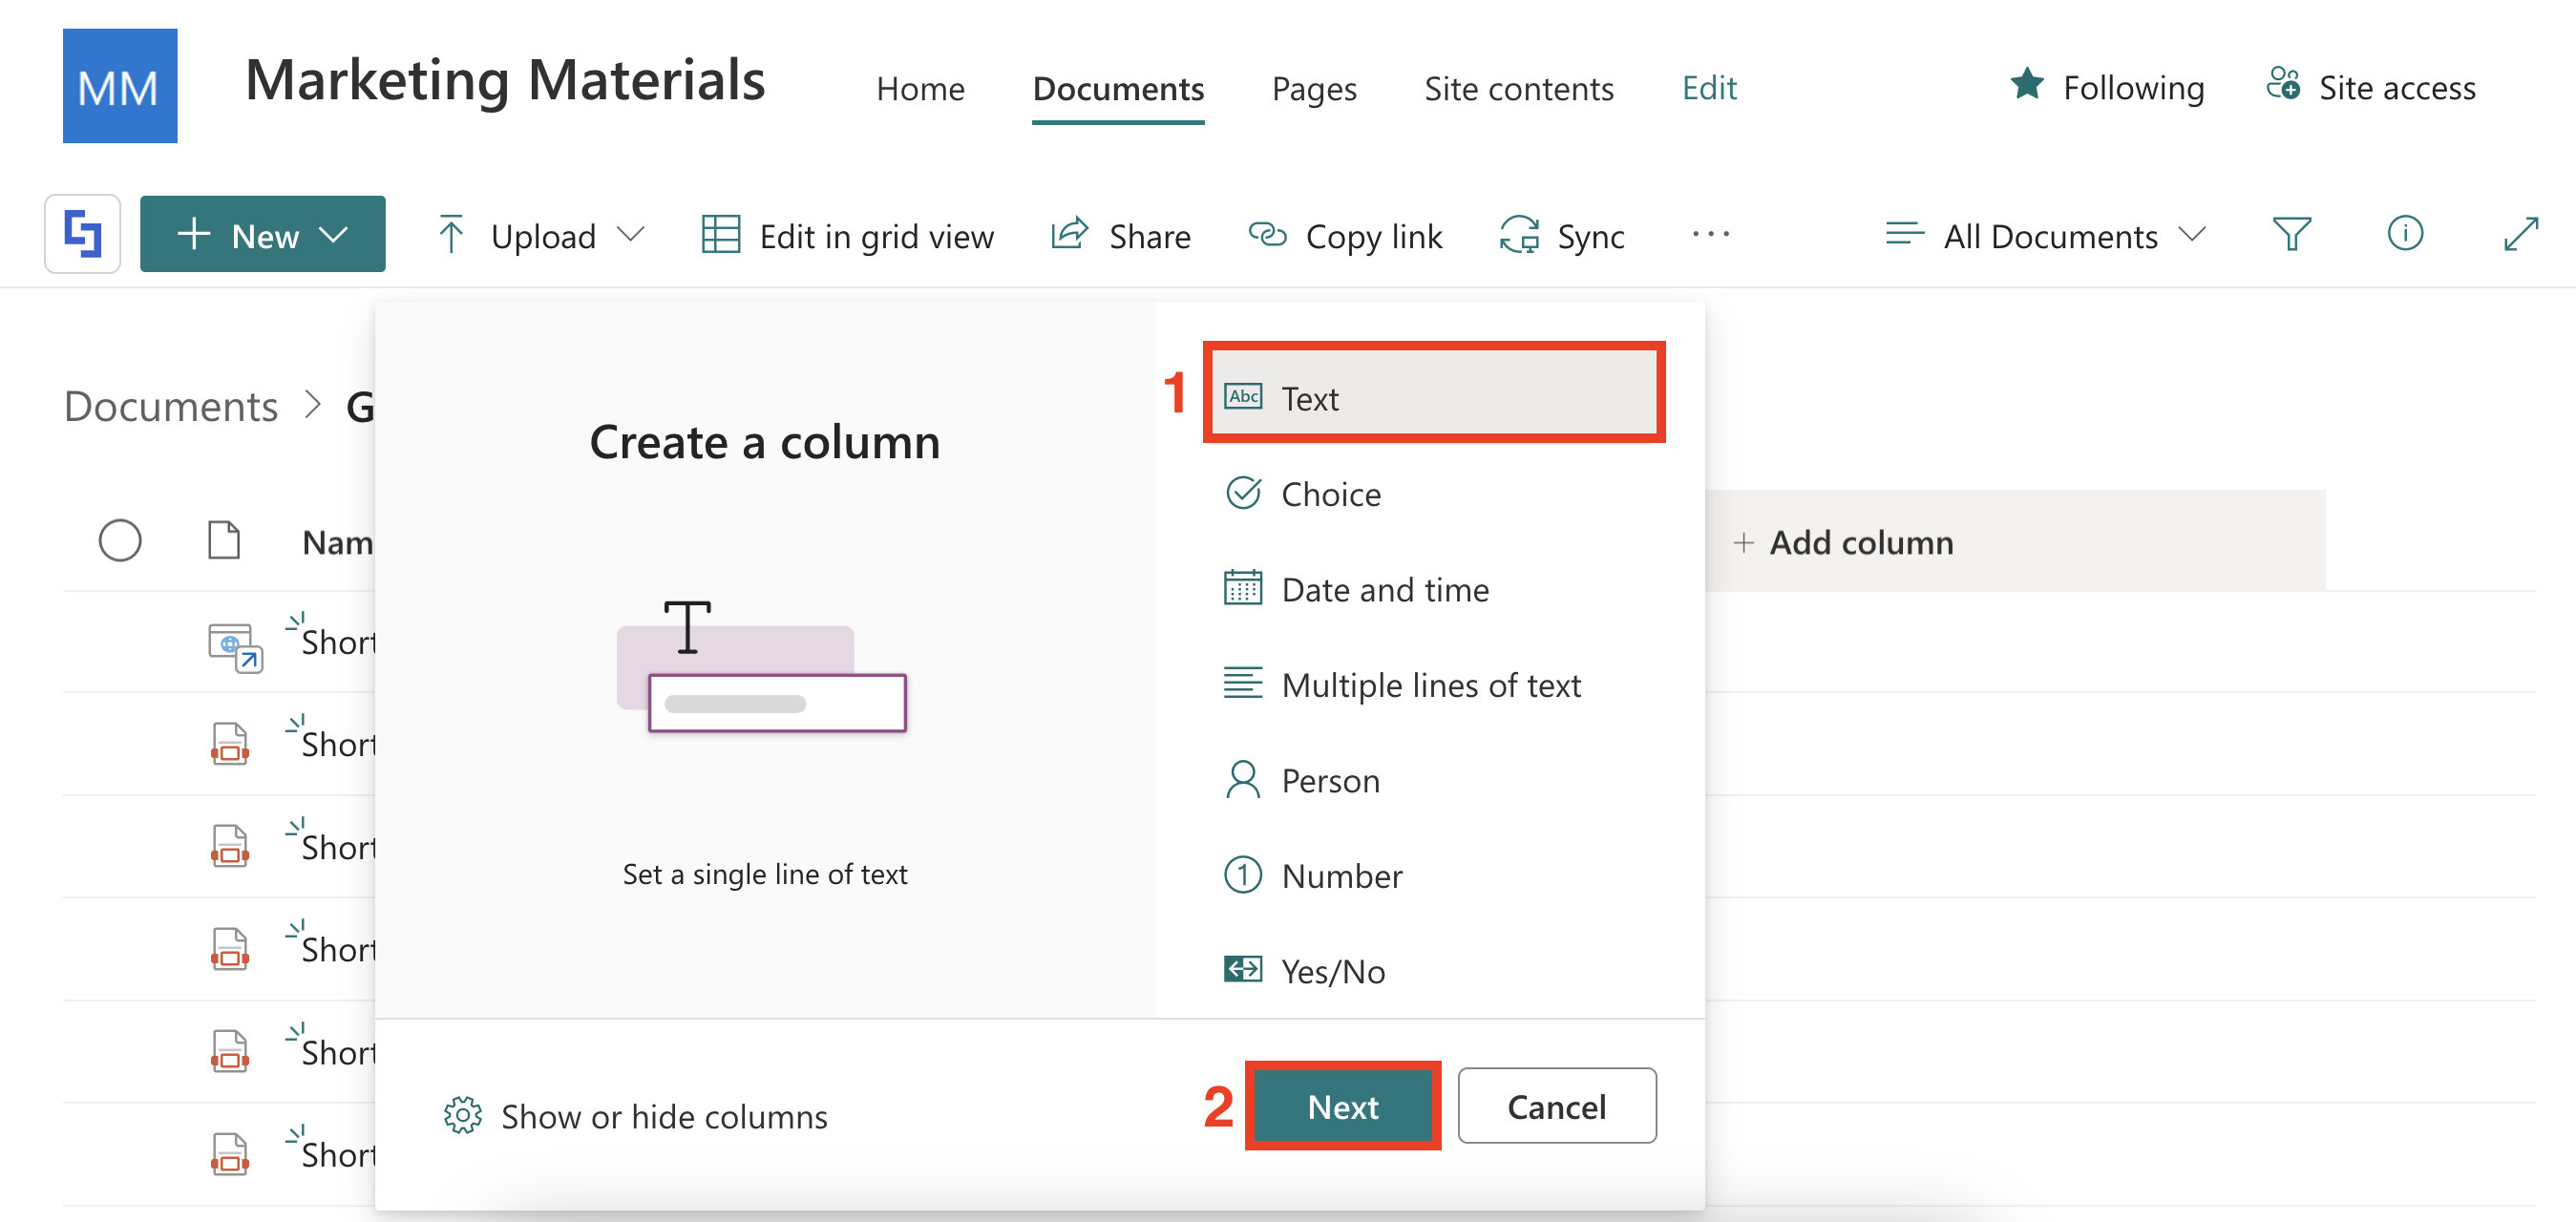
Task: Go to the Pages navigation tab
Action: (1313, 89)
